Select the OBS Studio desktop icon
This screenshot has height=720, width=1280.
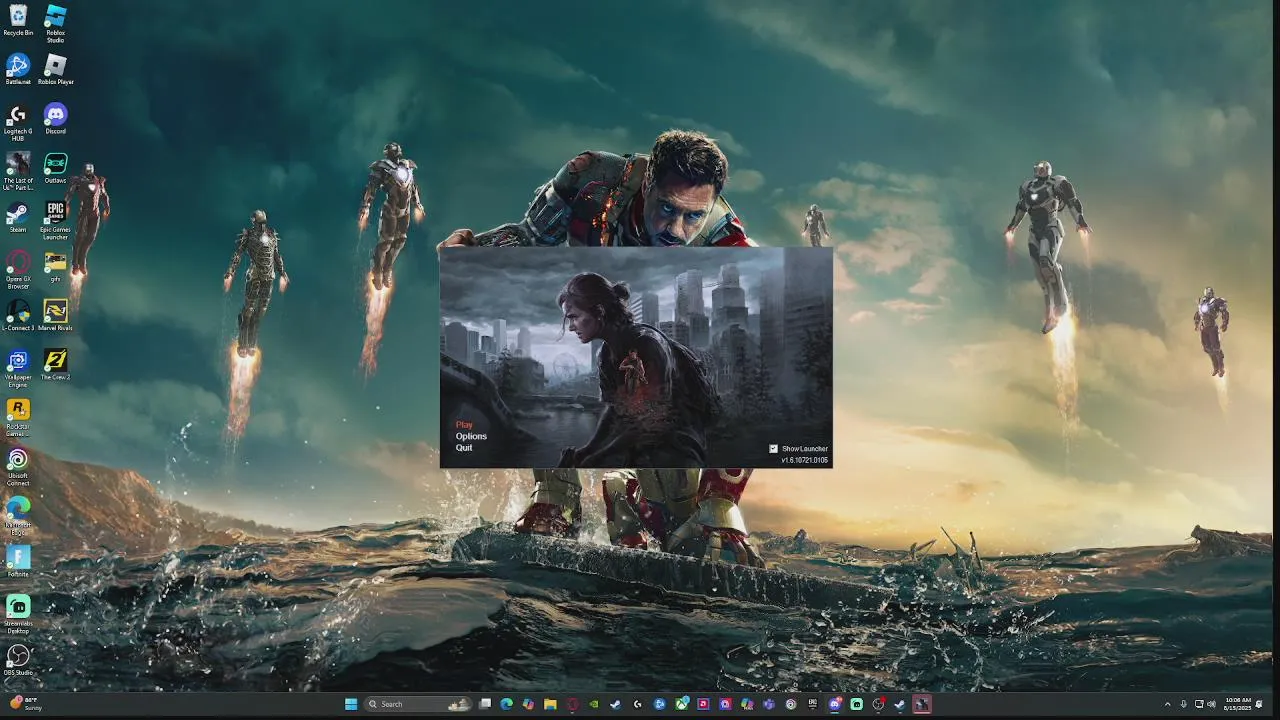[x=18, y=658]
